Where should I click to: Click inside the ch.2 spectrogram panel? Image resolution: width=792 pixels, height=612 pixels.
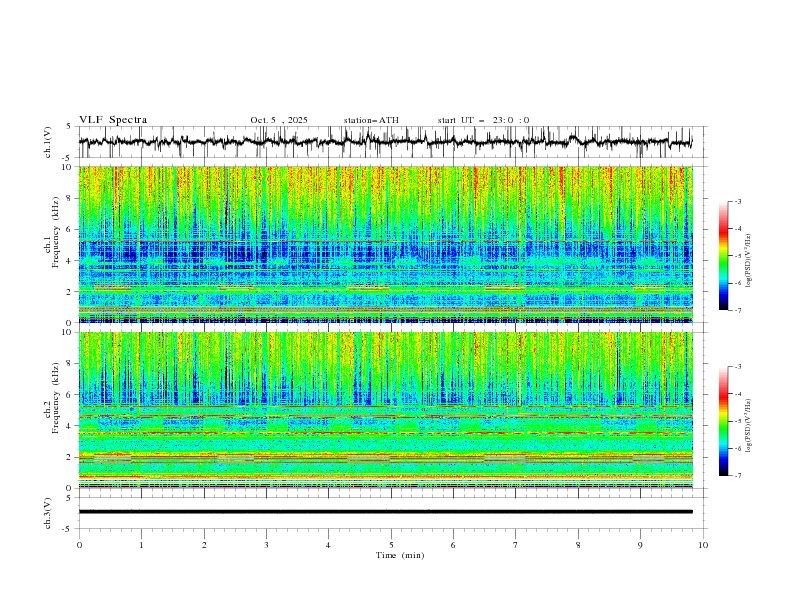385,410
